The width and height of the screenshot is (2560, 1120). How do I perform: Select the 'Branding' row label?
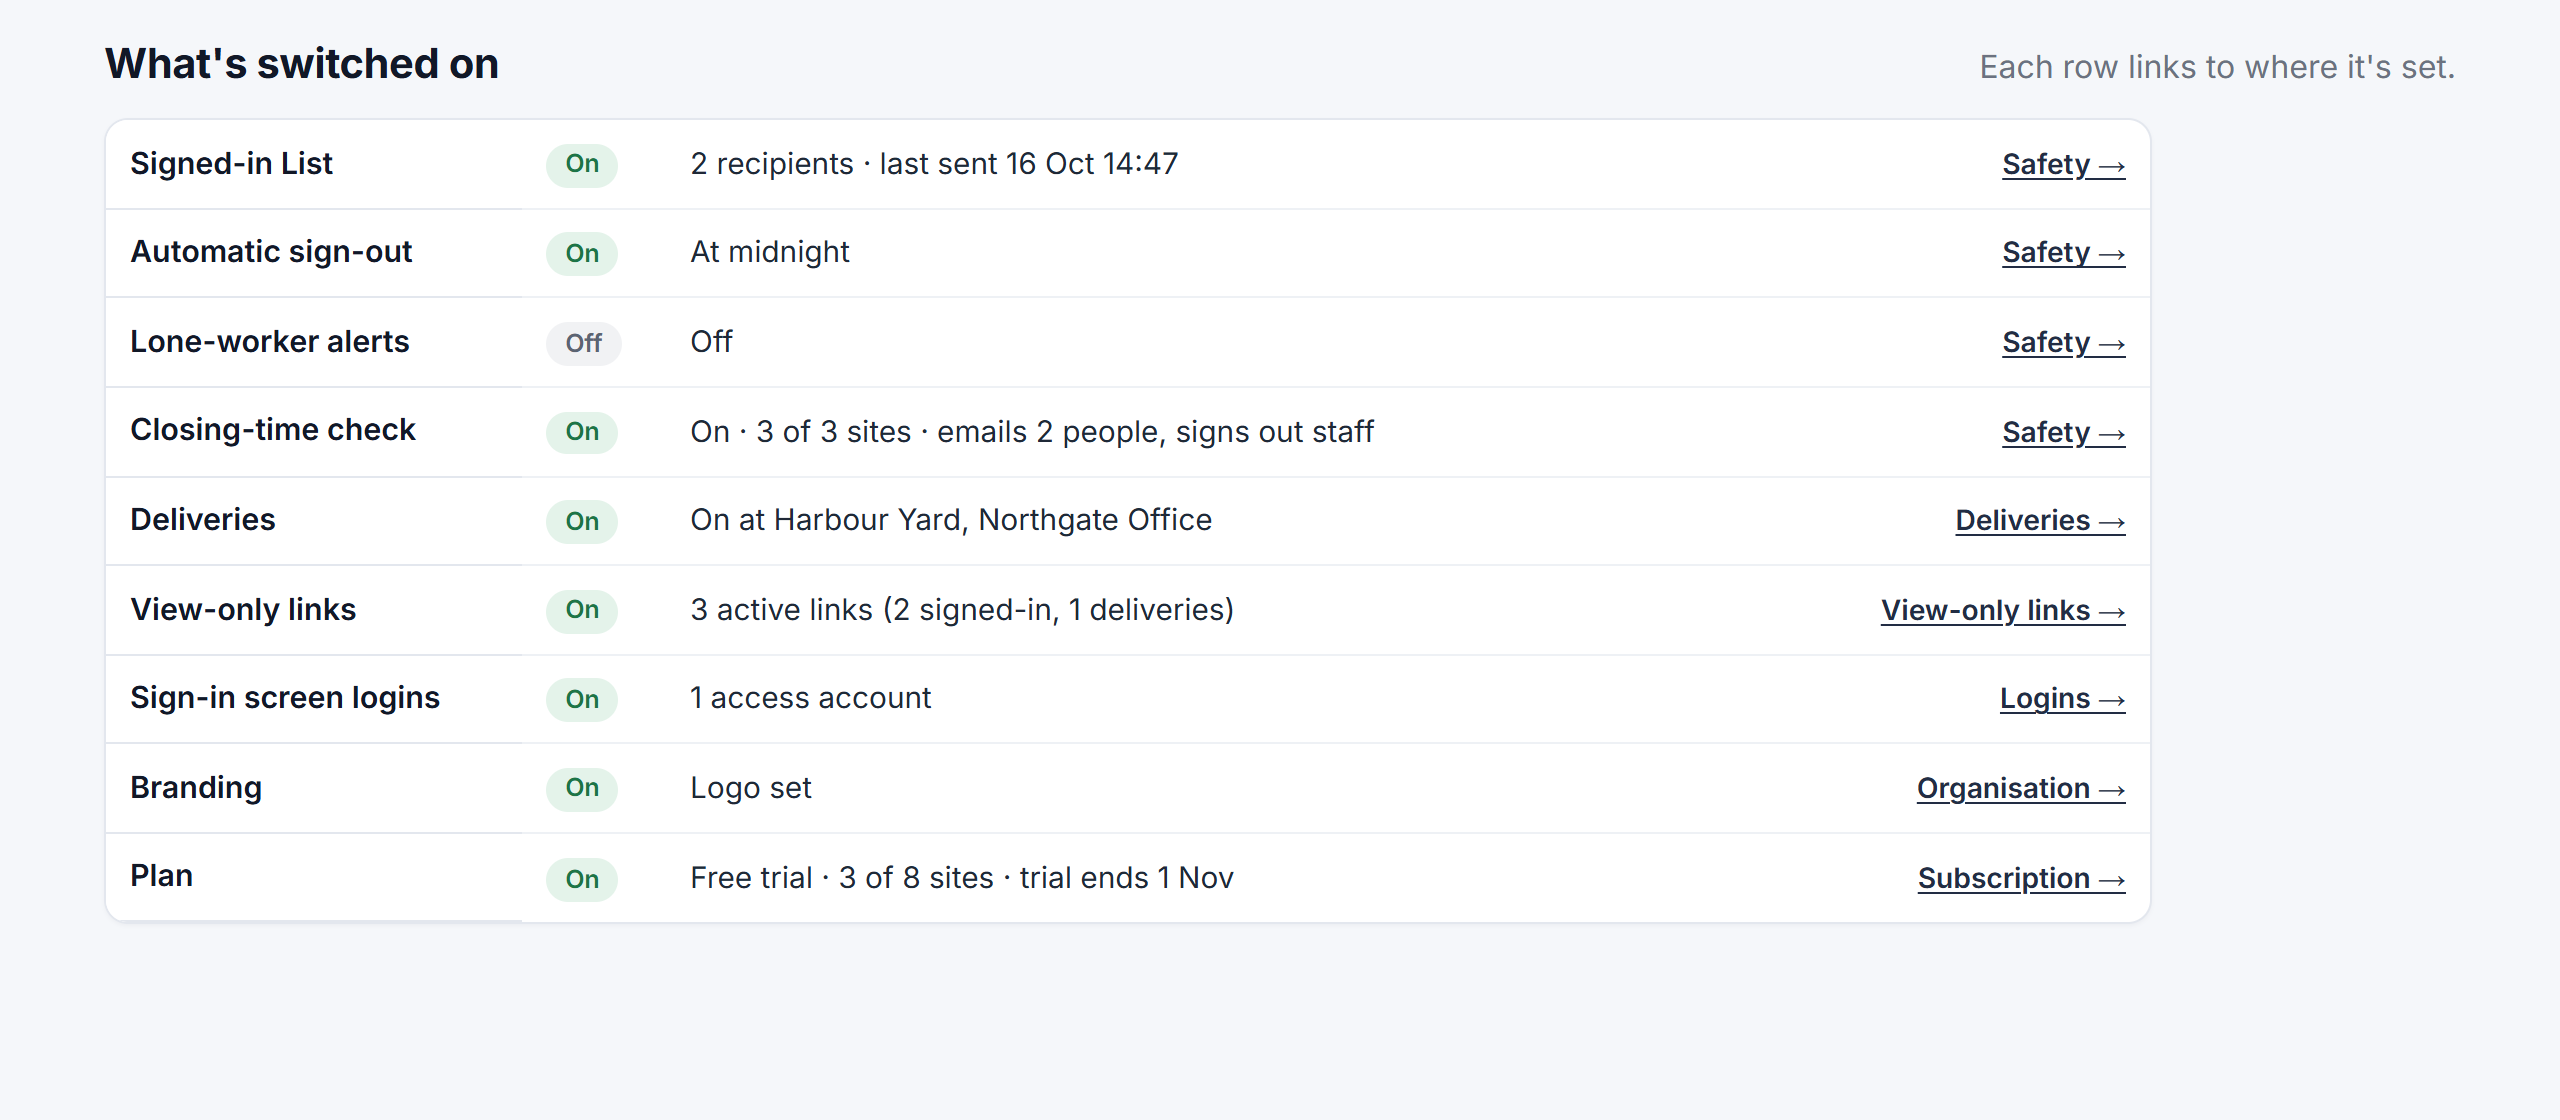point(196,788)
